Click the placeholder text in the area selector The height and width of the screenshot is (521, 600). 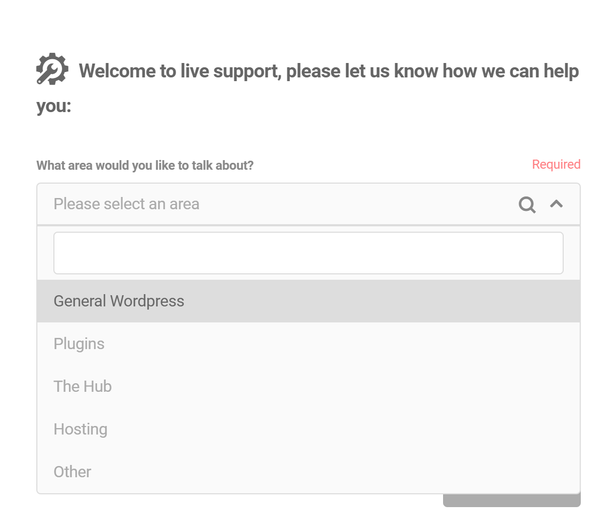(127, 204)
